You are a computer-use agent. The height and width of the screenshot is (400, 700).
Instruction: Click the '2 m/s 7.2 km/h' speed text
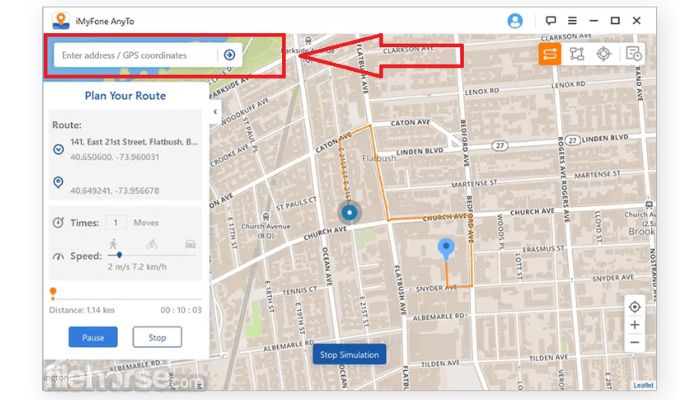137,267
